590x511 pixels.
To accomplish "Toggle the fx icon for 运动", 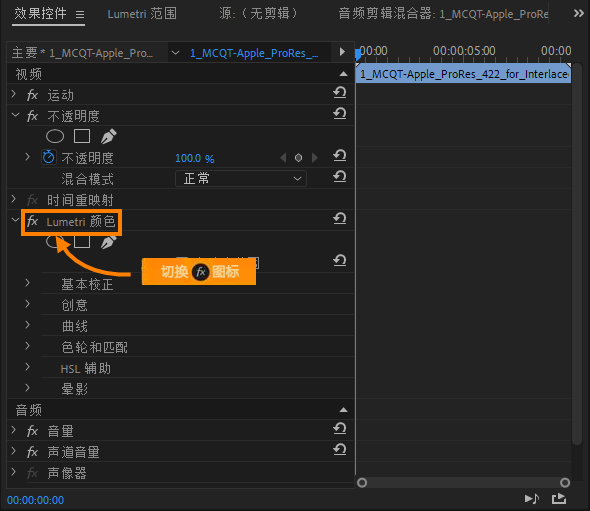I will point(32,95).
